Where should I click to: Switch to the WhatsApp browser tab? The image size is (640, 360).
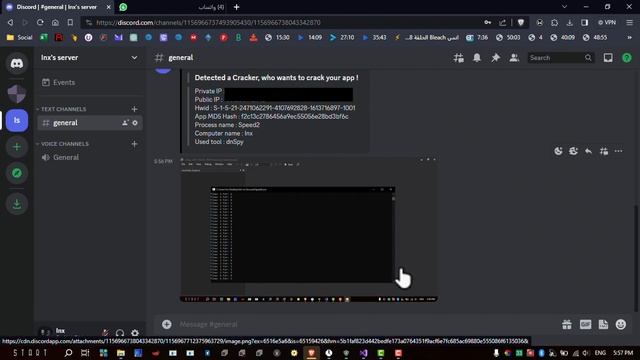point(173,7)
